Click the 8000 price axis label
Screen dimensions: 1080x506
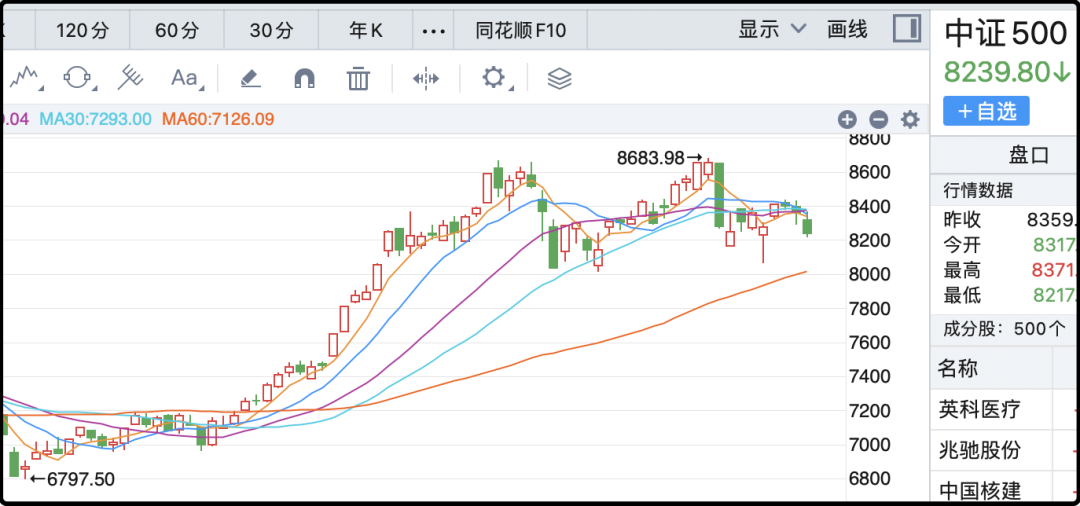click(872, 275)
